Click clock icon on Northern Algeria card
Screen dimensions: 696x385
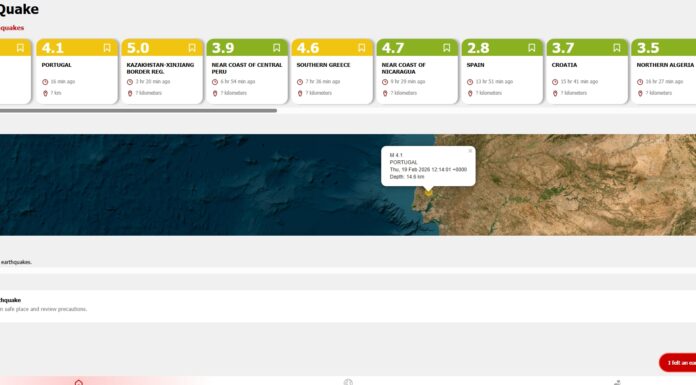tap(640, 82)
